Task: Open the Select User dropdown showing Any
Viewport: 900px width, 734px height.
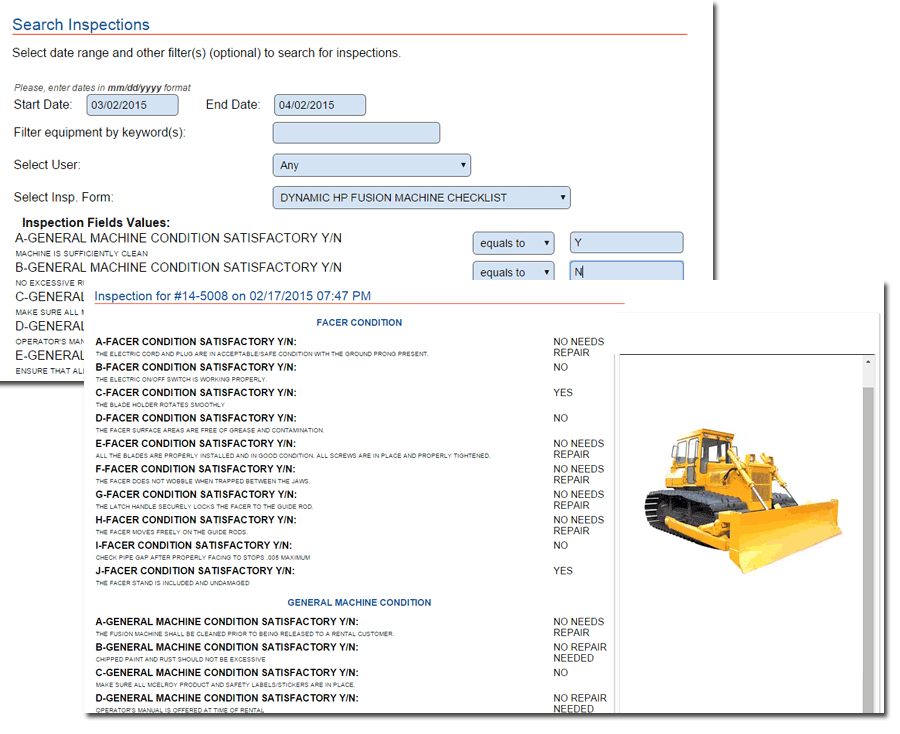Action: tap(370, 164)
